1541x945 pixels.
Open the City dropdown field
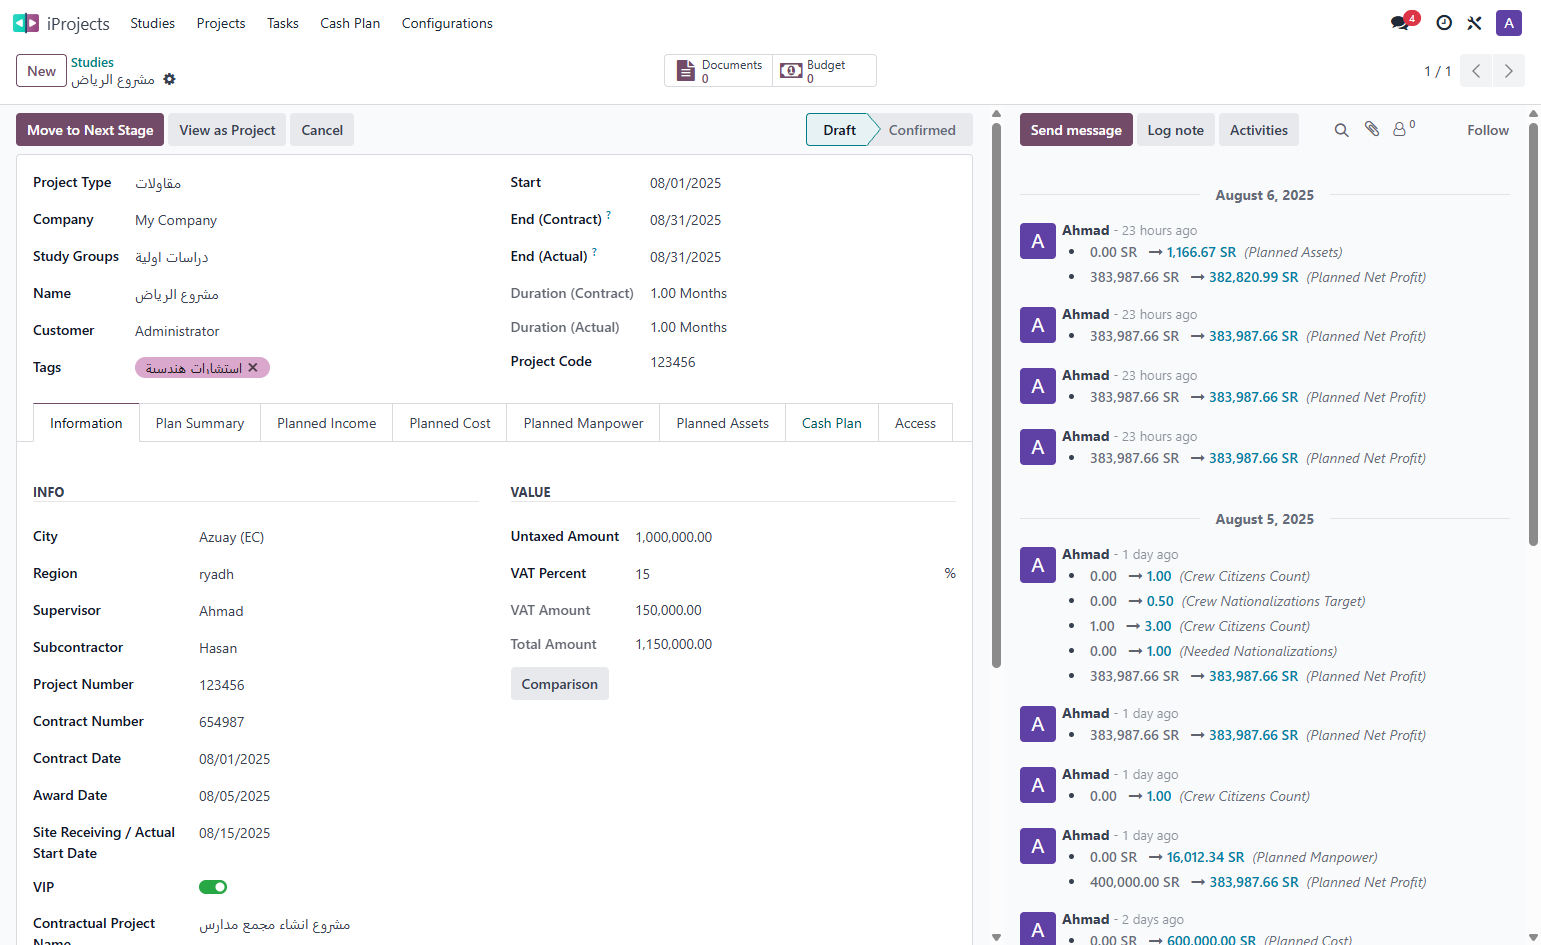[338, 537]
